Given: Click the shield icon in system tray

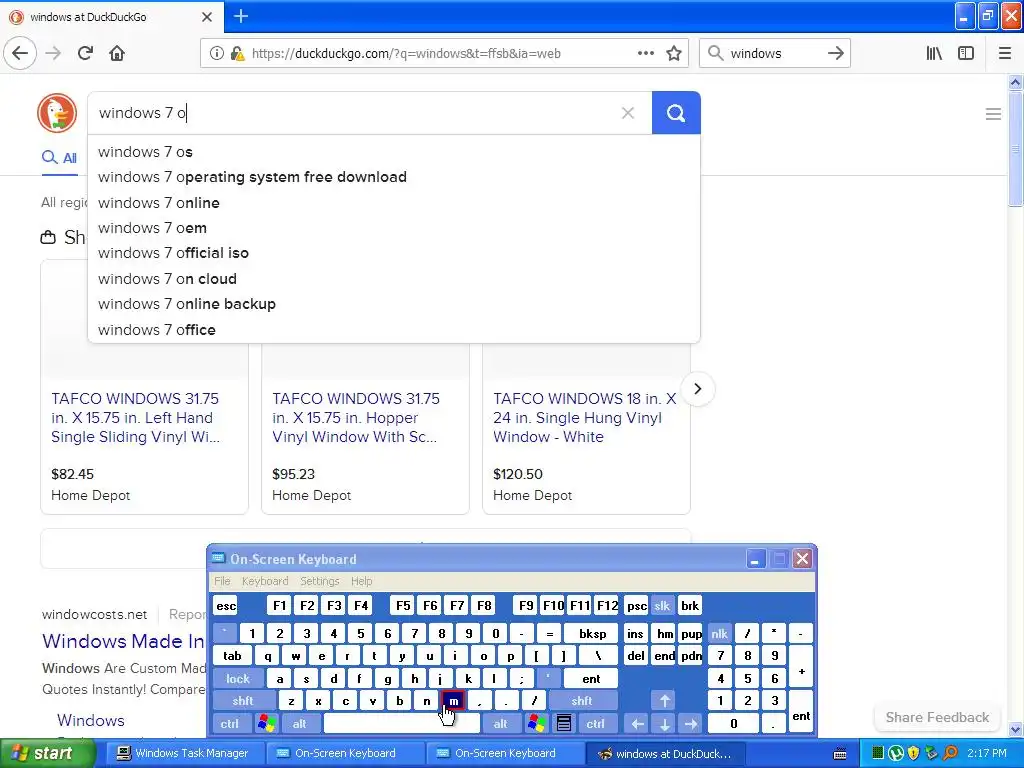Looking at the screenshot, I should pos(914,753).
